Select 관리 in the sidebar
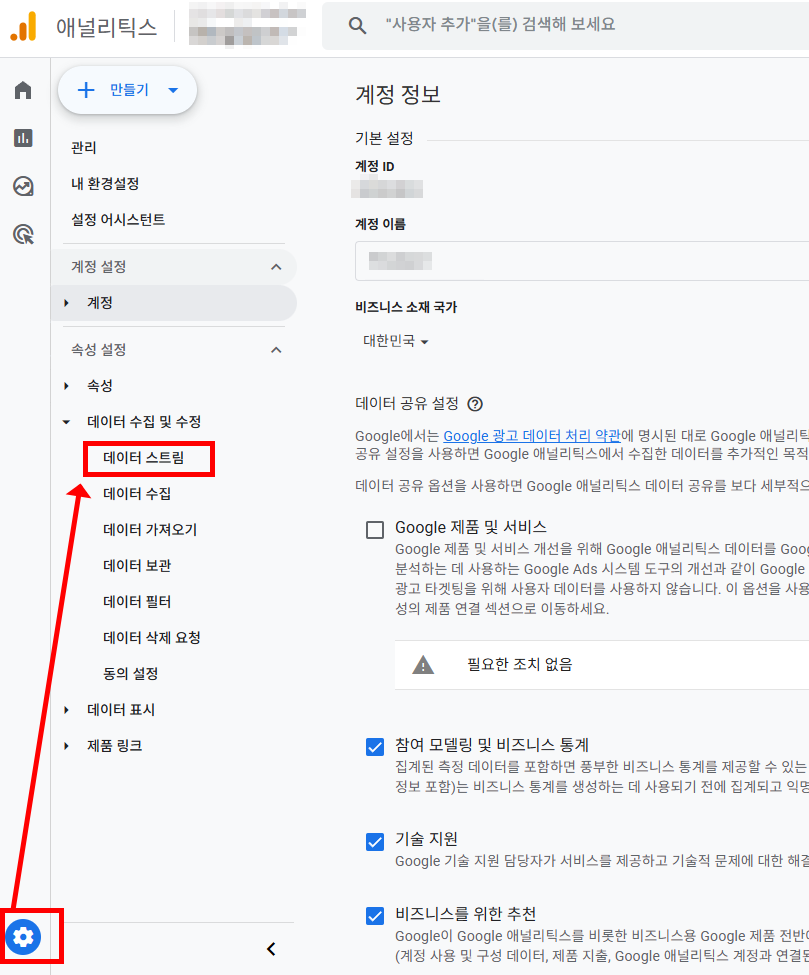Image resolution: width=809 pixels, height=975 pixels. pos(84,148)
